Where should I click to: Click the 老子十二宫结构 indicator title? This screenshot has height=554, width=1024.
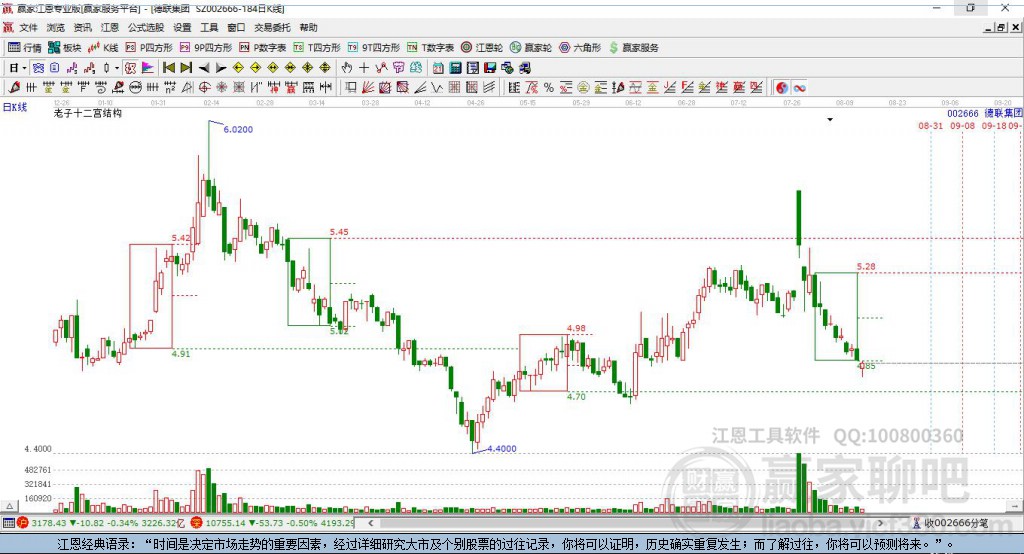[x=88, y=113]
